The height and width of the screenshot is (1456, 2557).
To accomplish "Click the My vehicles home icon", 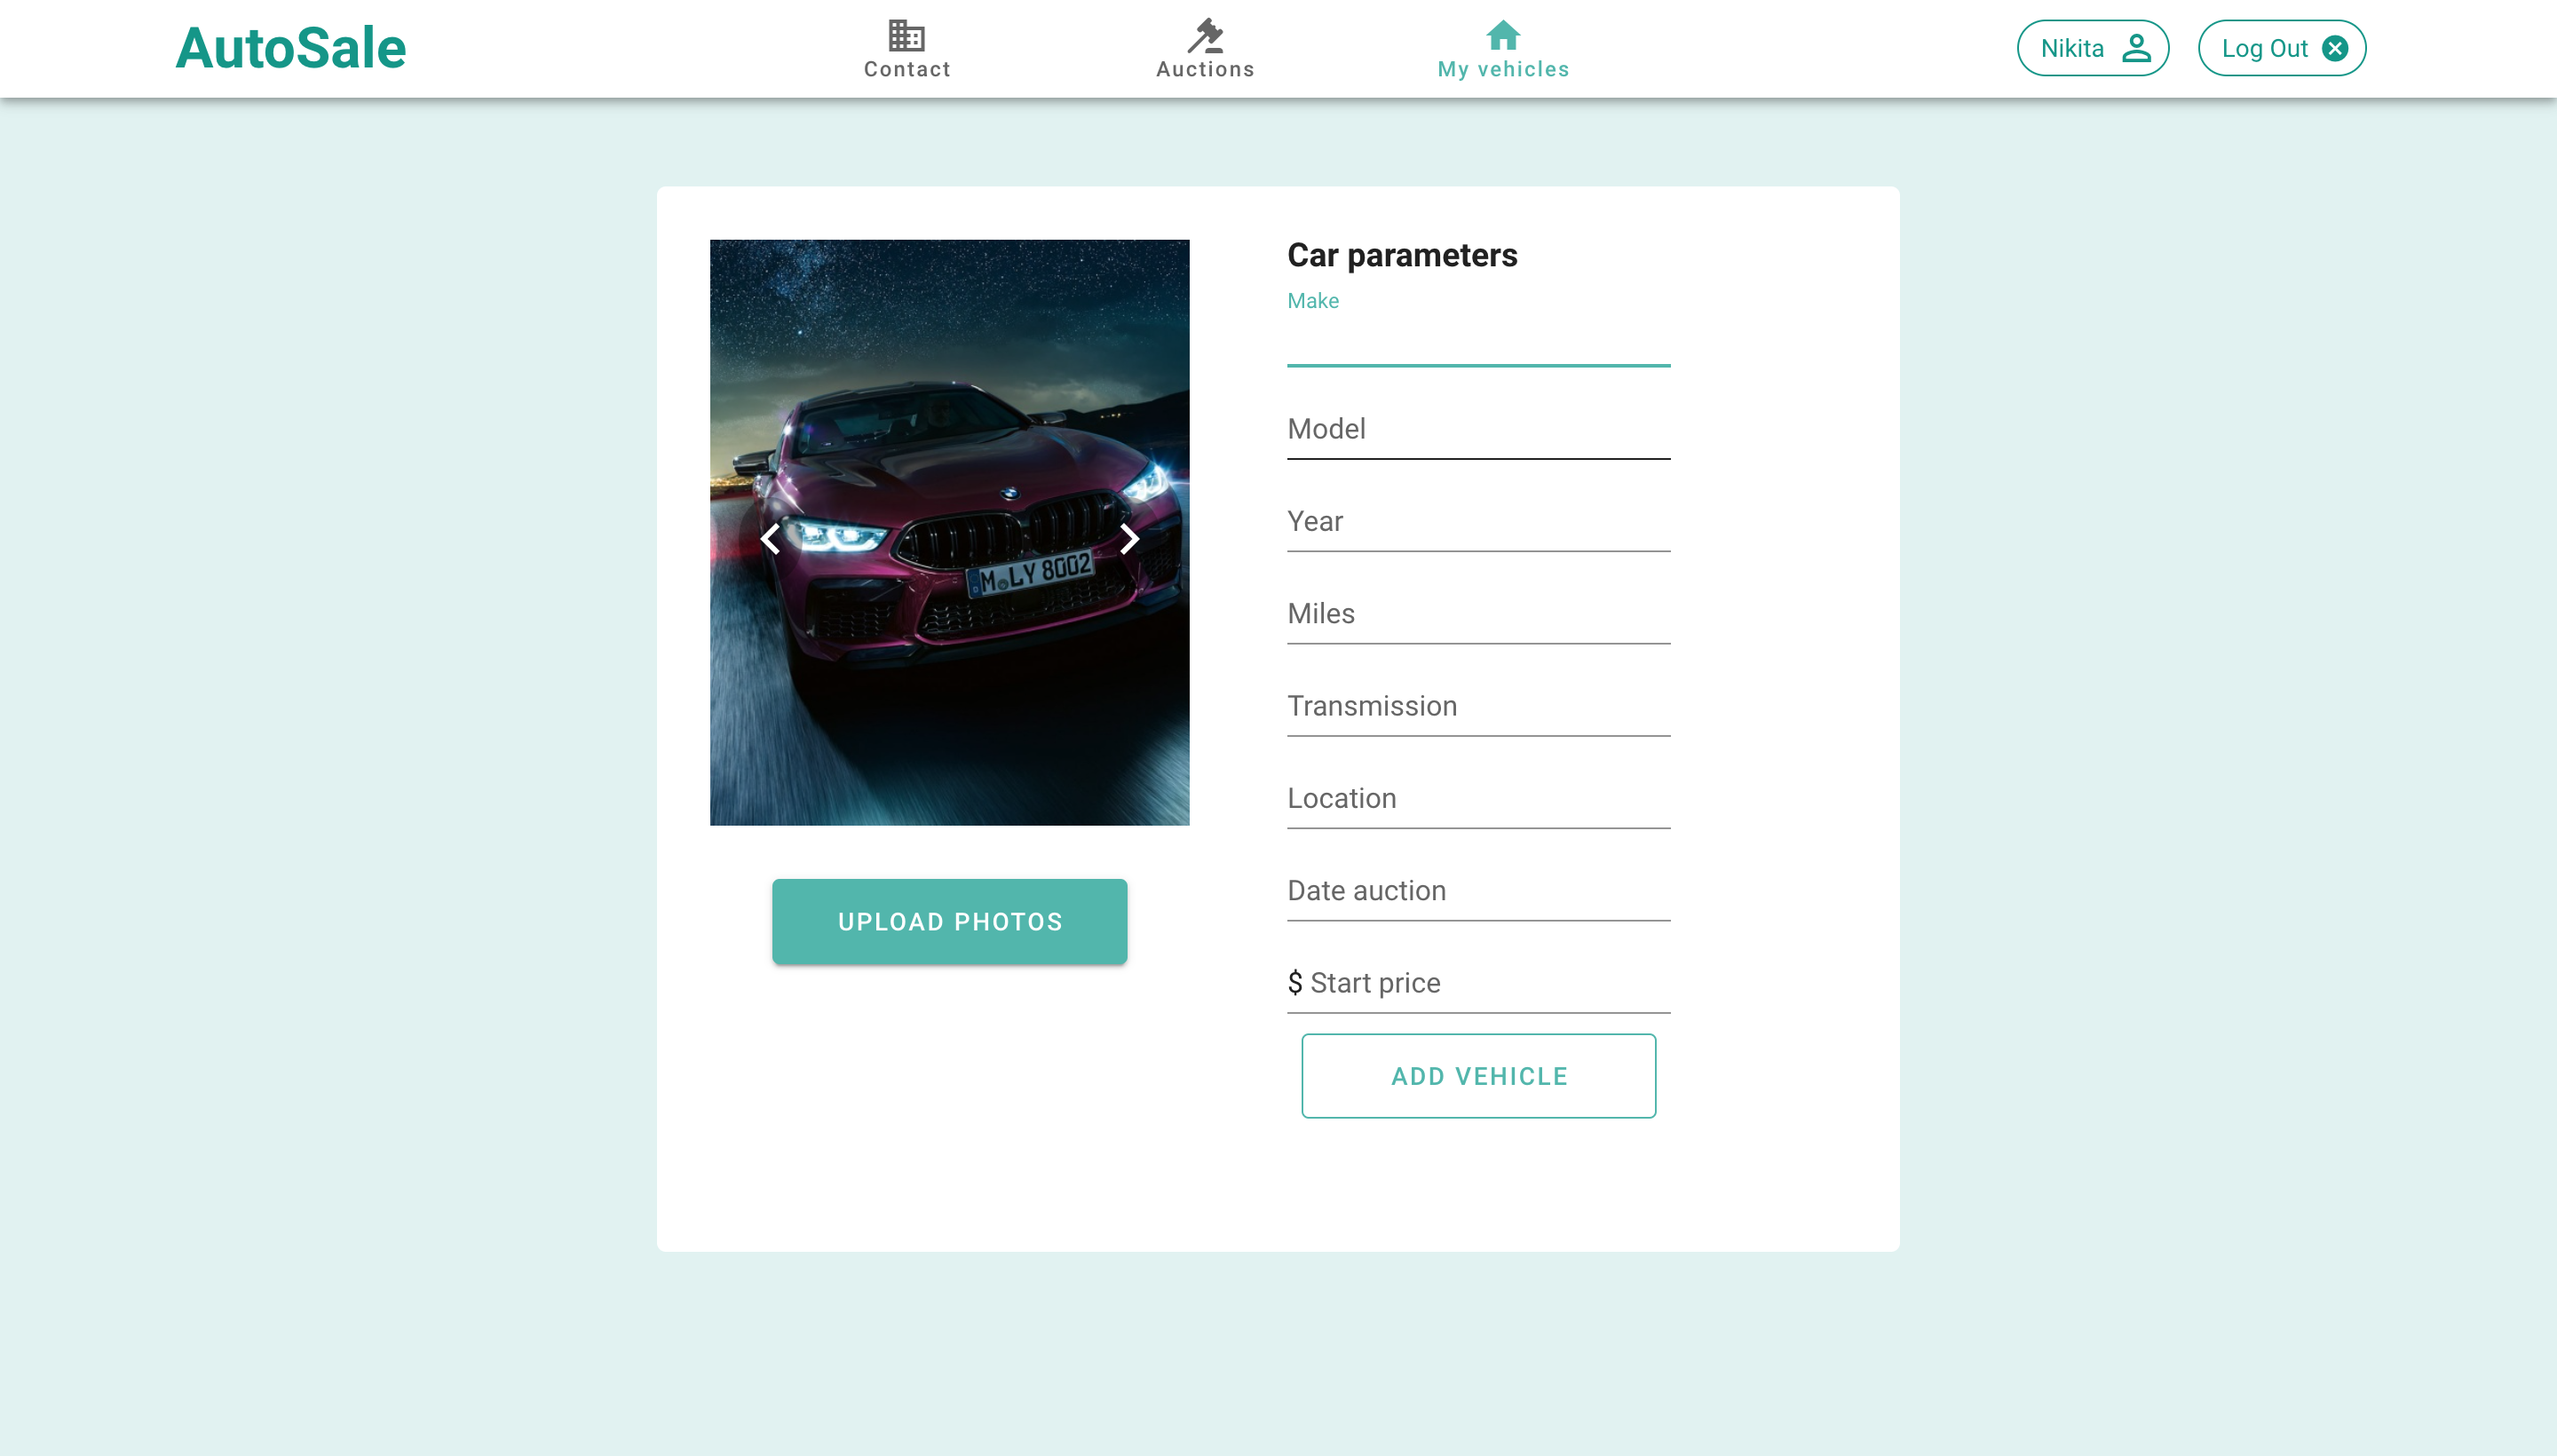I will tap(1502, 35).
